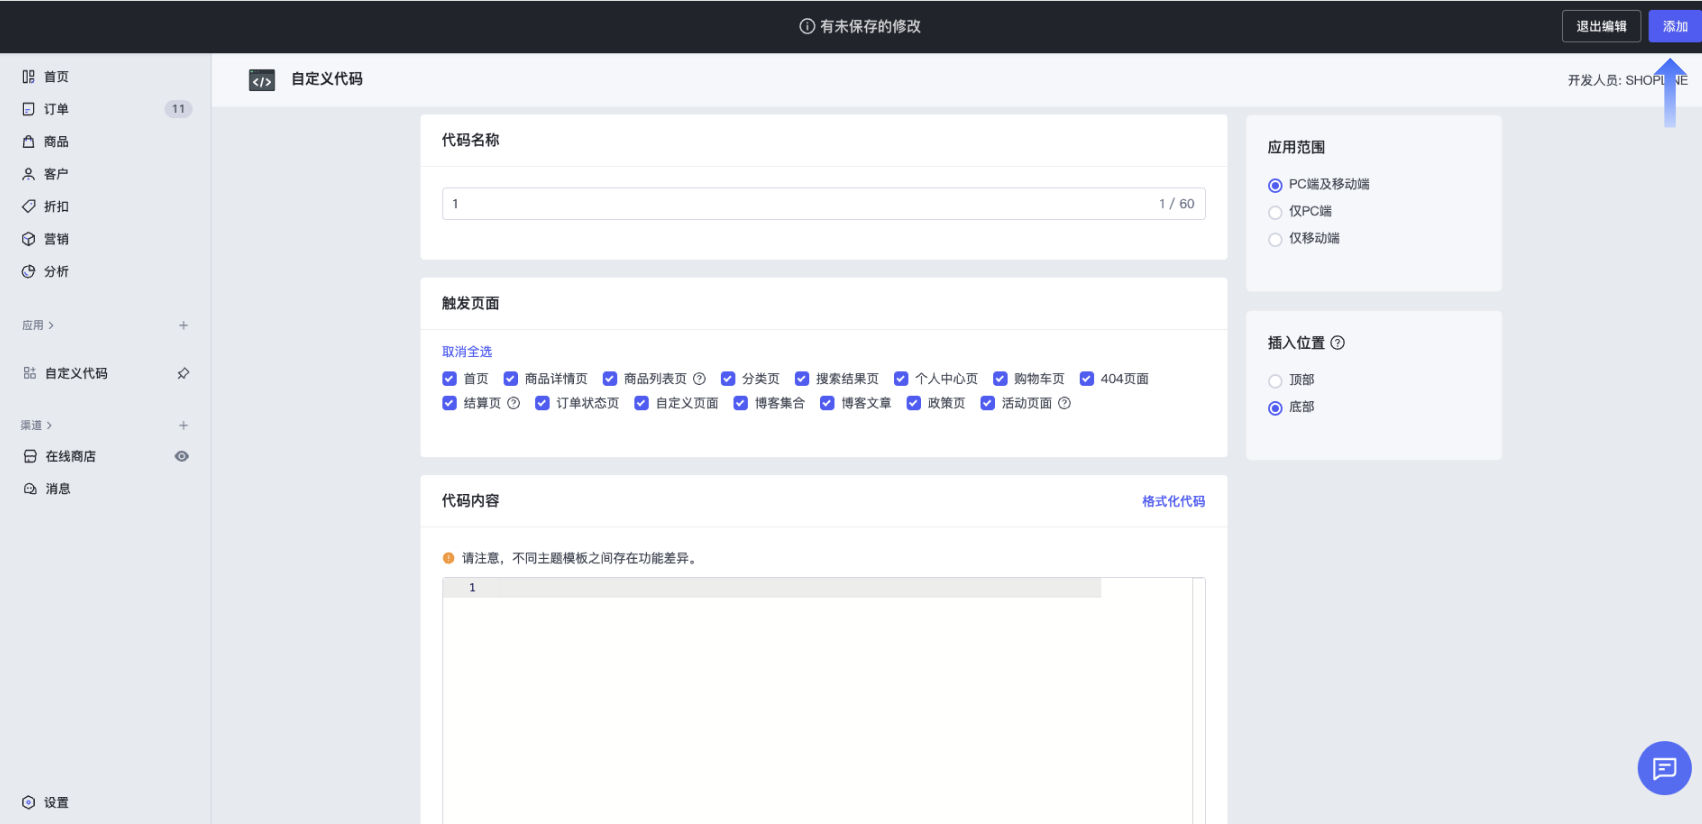This screenshot has height=824, width=1702.
Task: Click the 代码名称 input field
Action: pos(800,204)
